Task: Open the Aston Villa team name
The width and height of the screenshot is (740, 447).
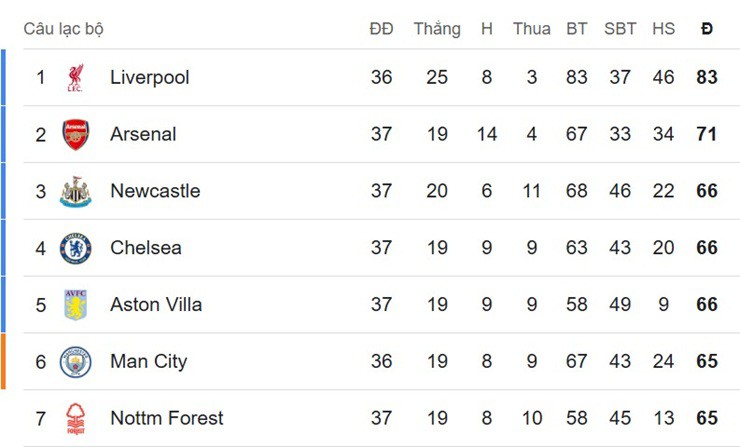Action: pyautogui.click(x=156, y=304)
